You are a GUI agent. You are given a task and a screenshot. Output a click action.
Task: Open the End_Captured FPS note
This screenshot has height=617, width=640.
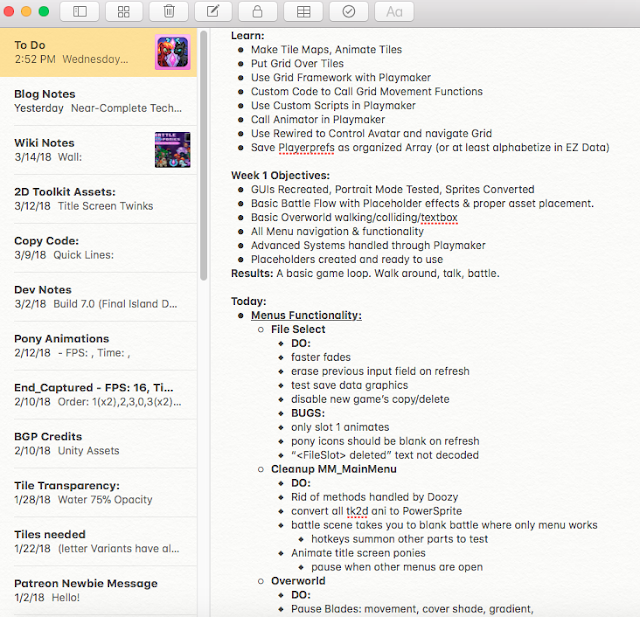(98, 395)
